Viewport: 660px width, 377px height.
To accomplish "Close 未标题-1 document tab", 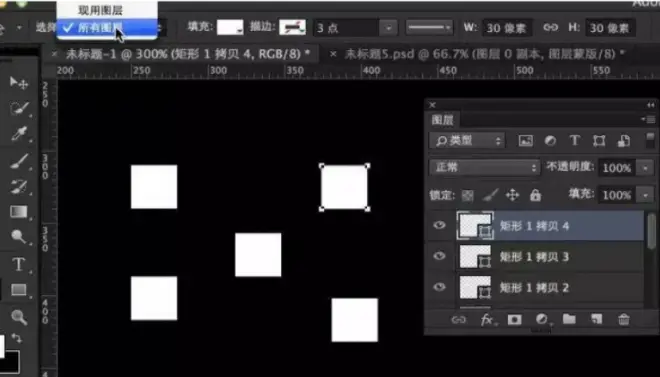I will coord(54,54).
